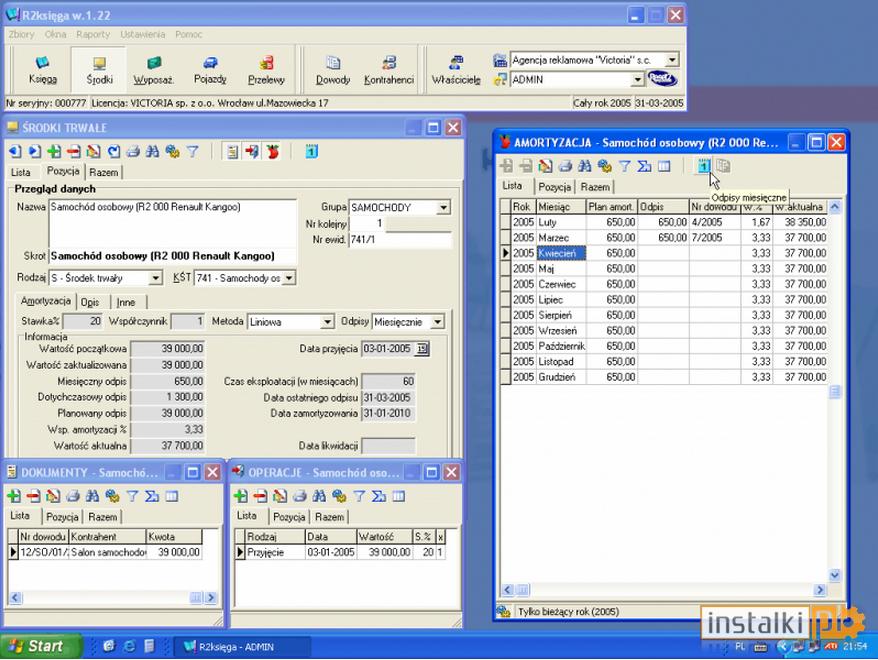Open the Przelewy module
The height and width of the screenshot is (660, 878).
[x=266, y=70]
